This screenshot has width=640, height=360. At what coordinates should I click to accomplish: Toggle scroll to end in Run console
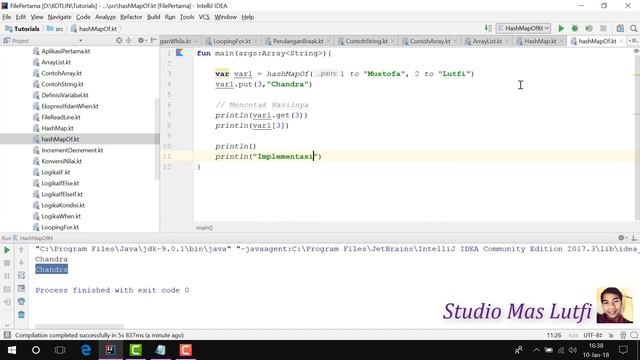tap(21, 289)
